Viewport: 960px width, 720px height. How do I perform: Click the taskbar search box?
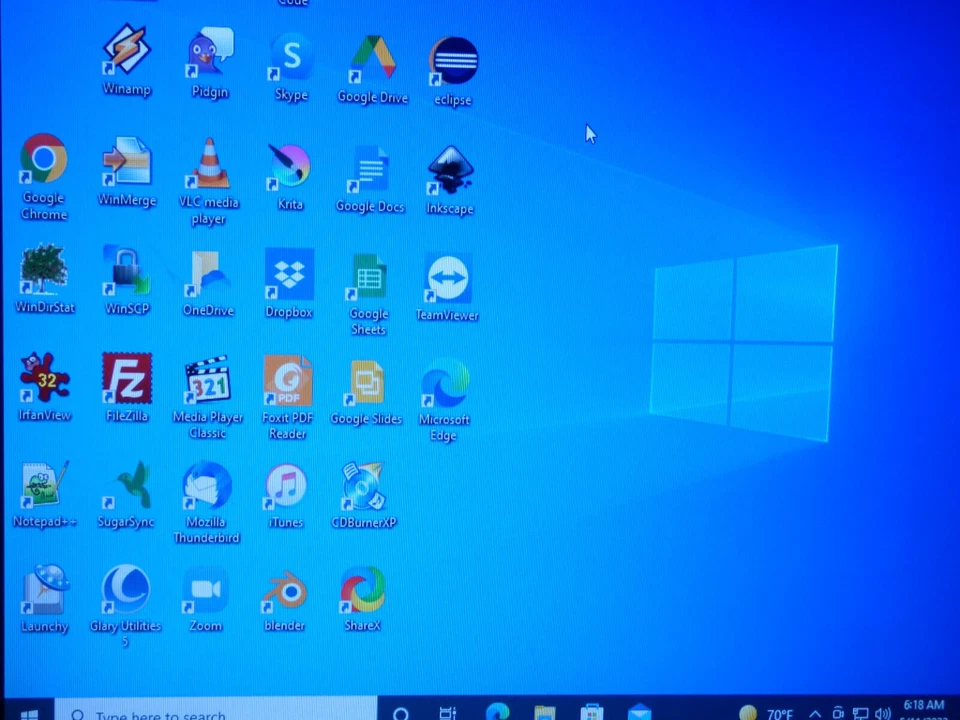tap(200, 714)
